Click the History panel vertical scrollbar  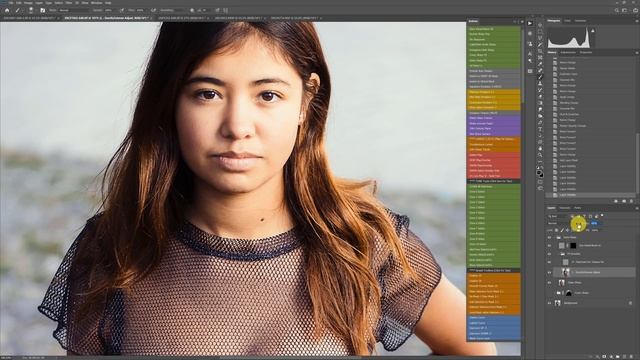point(637,163)
